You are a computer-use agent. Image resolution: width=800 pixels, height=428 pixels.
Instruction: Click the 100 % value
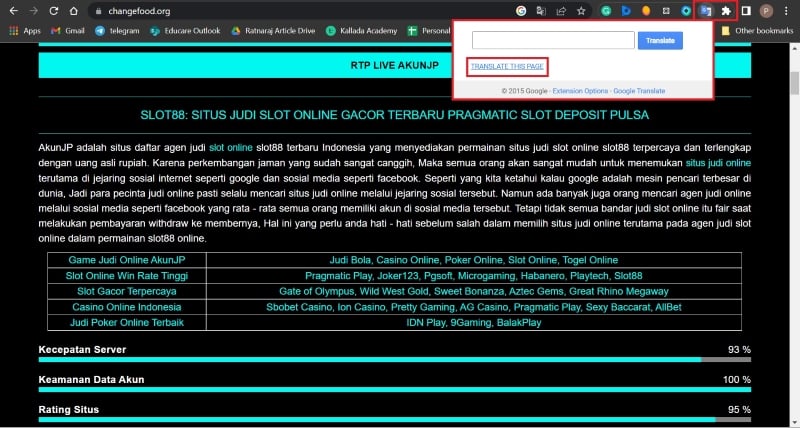pos(737,380)
